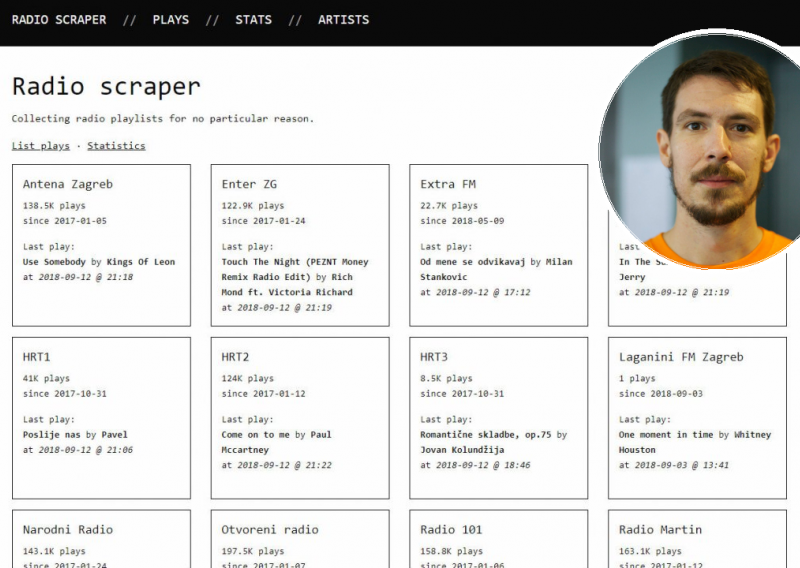Click the 138.5K plays count text
The width and height of the screenshot is (800, 568).
pyautogui.click(x=54, y=206)
